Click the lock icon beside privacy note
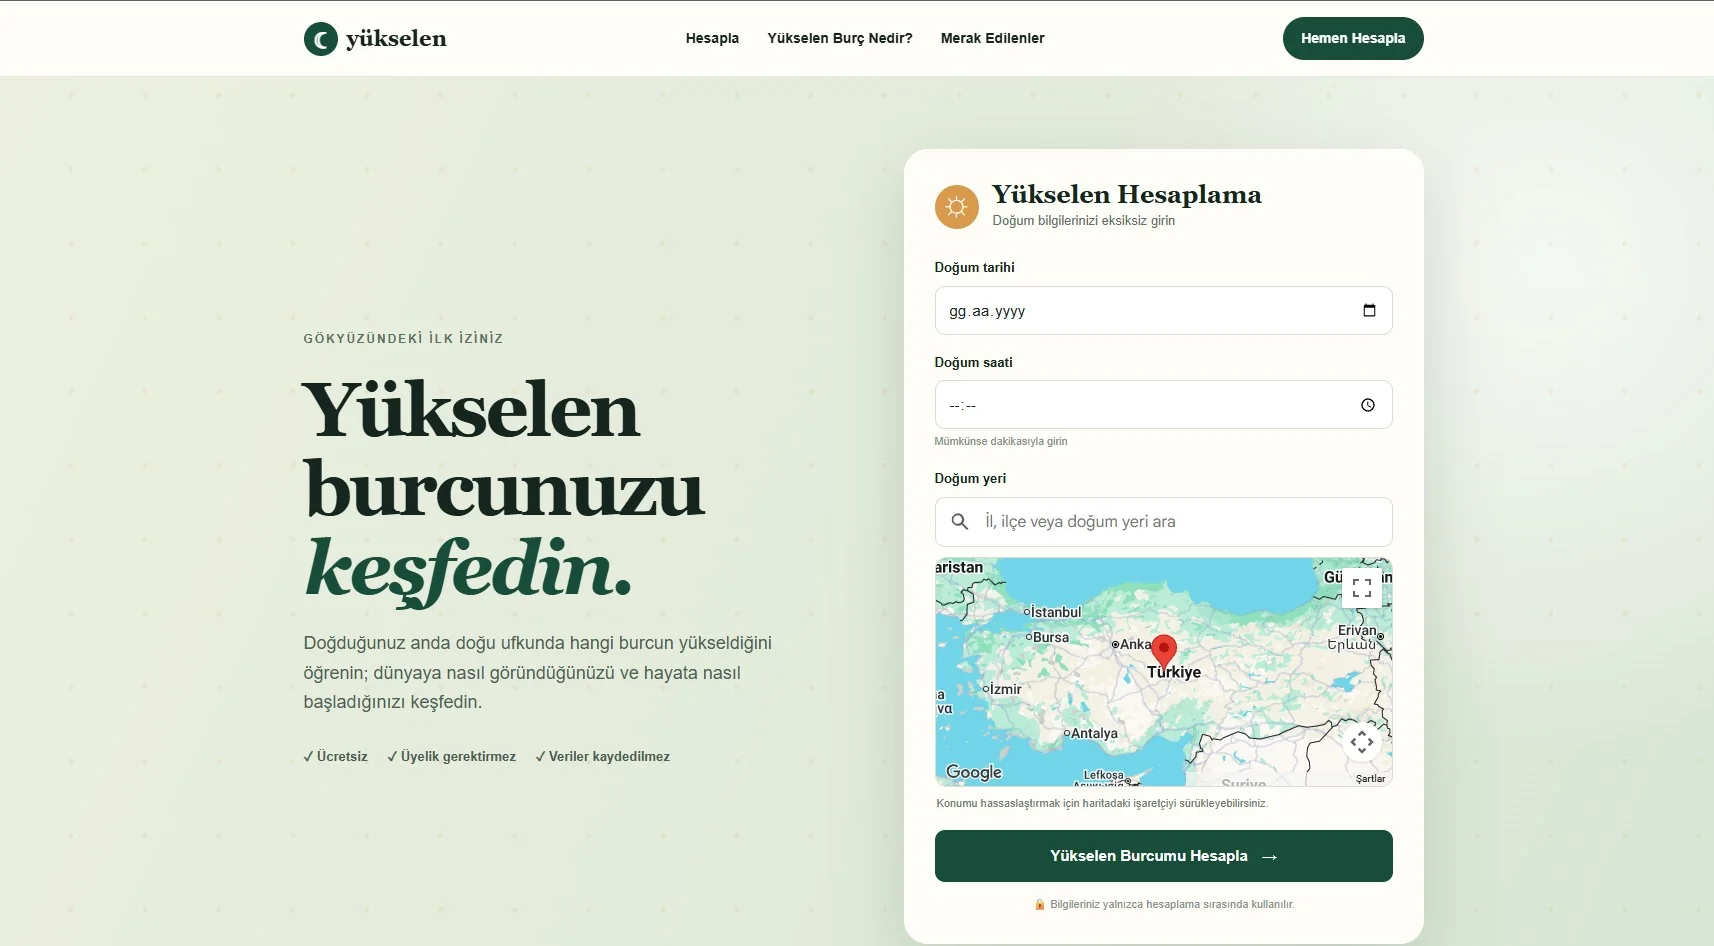1714x946 pixels. 1040,904
